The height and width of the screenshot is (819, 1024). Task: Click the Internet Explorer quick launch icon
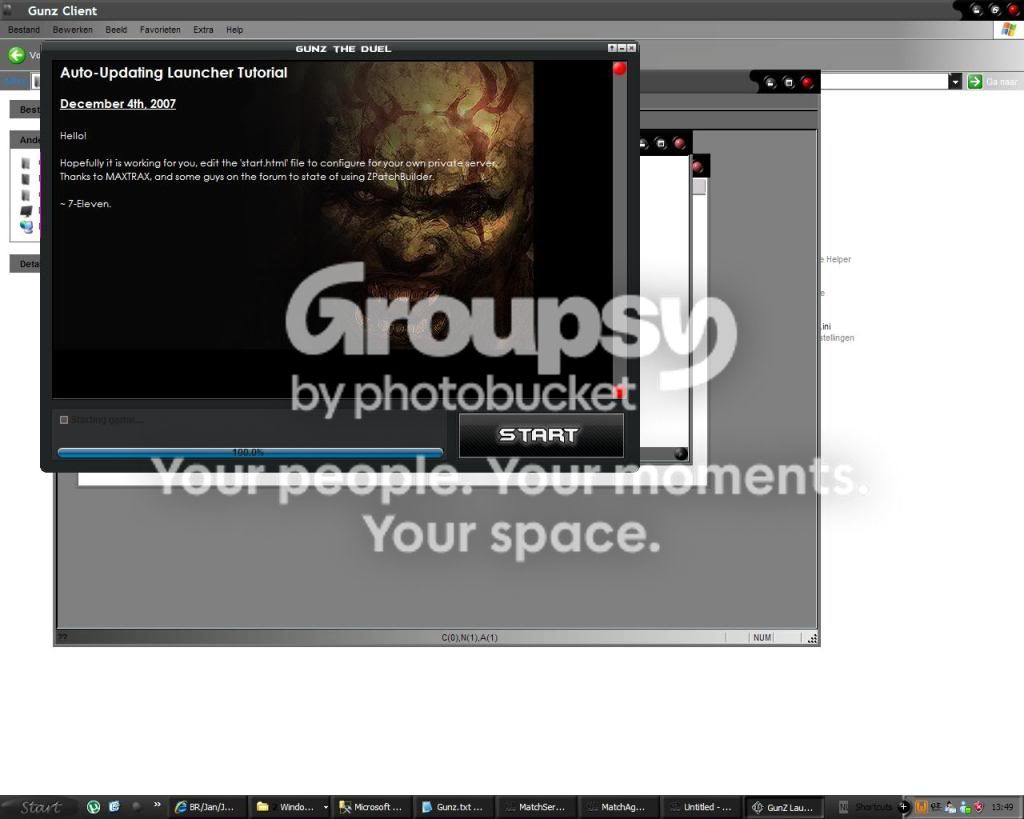tap(114, 807)
